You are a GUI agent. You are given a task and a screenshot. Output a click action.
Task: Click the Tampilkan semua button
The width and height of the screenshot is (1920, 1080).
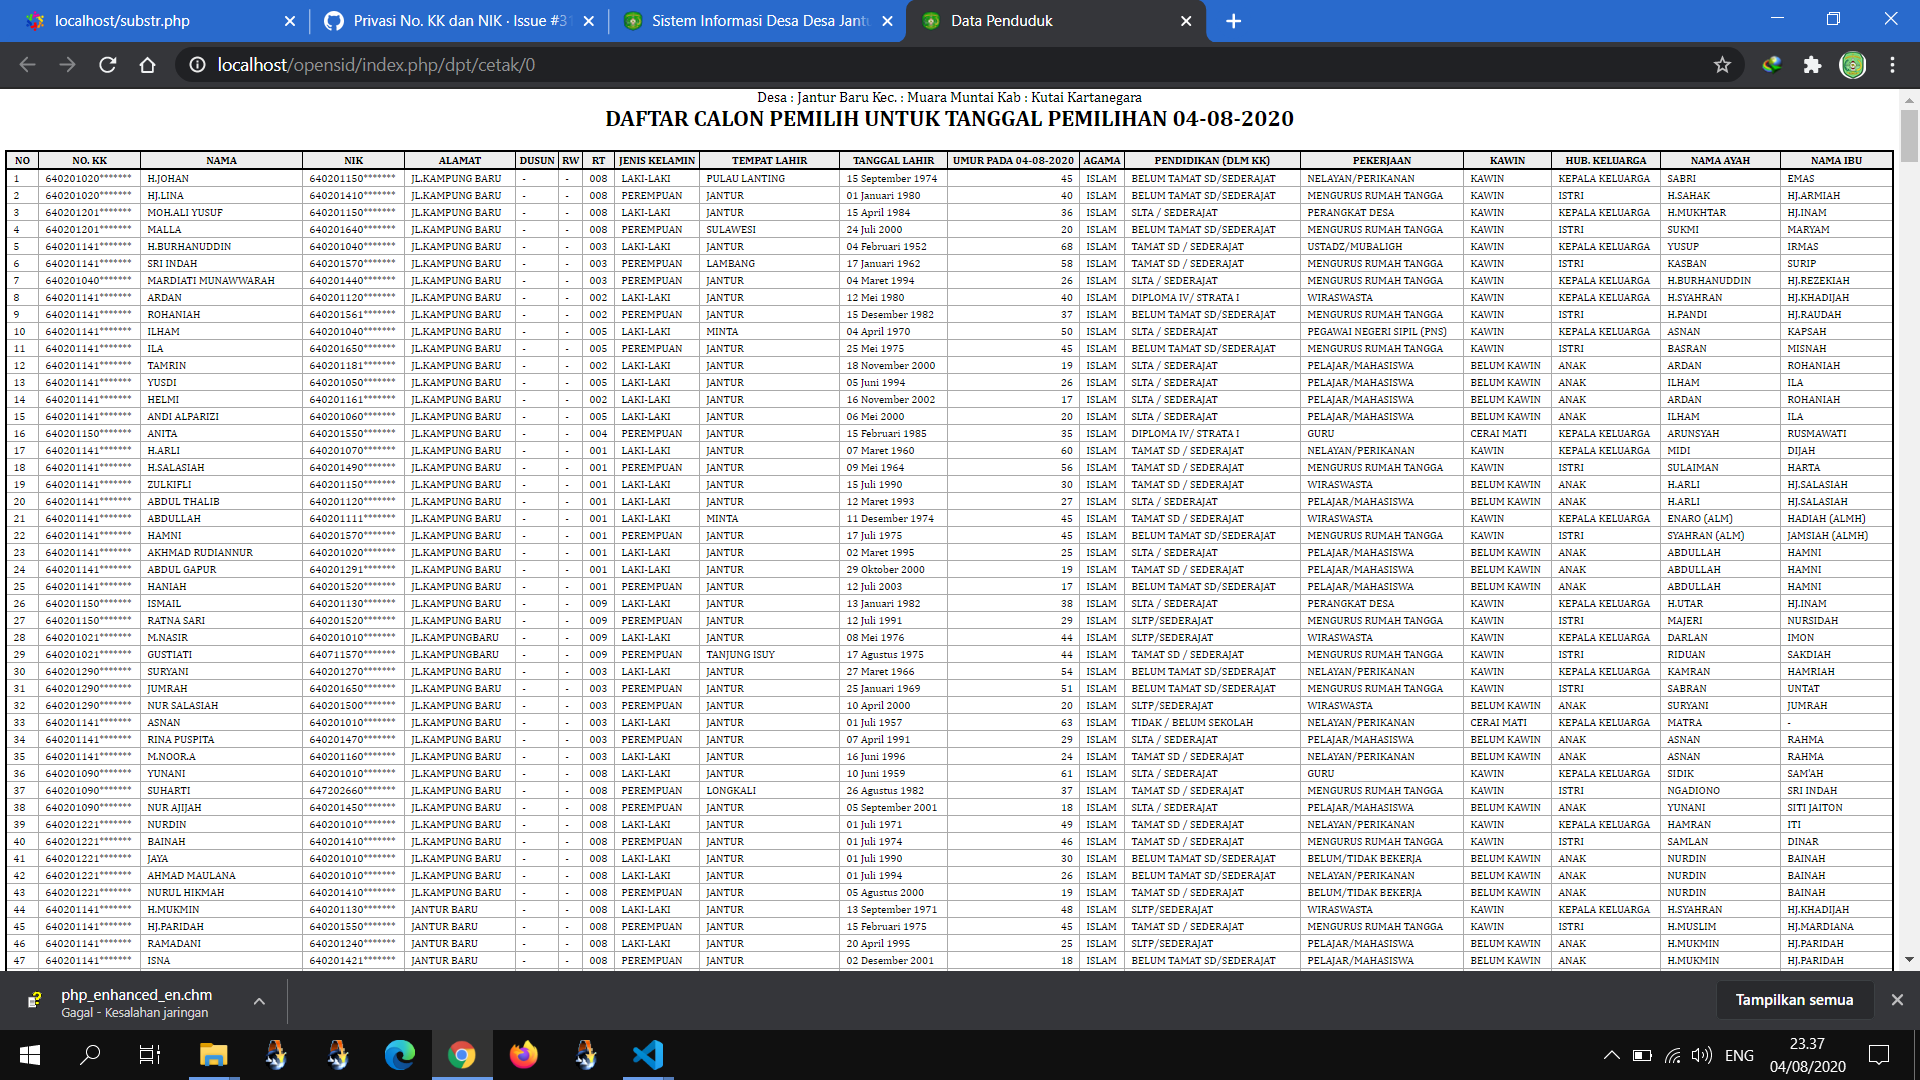tap(1794, 1000)
